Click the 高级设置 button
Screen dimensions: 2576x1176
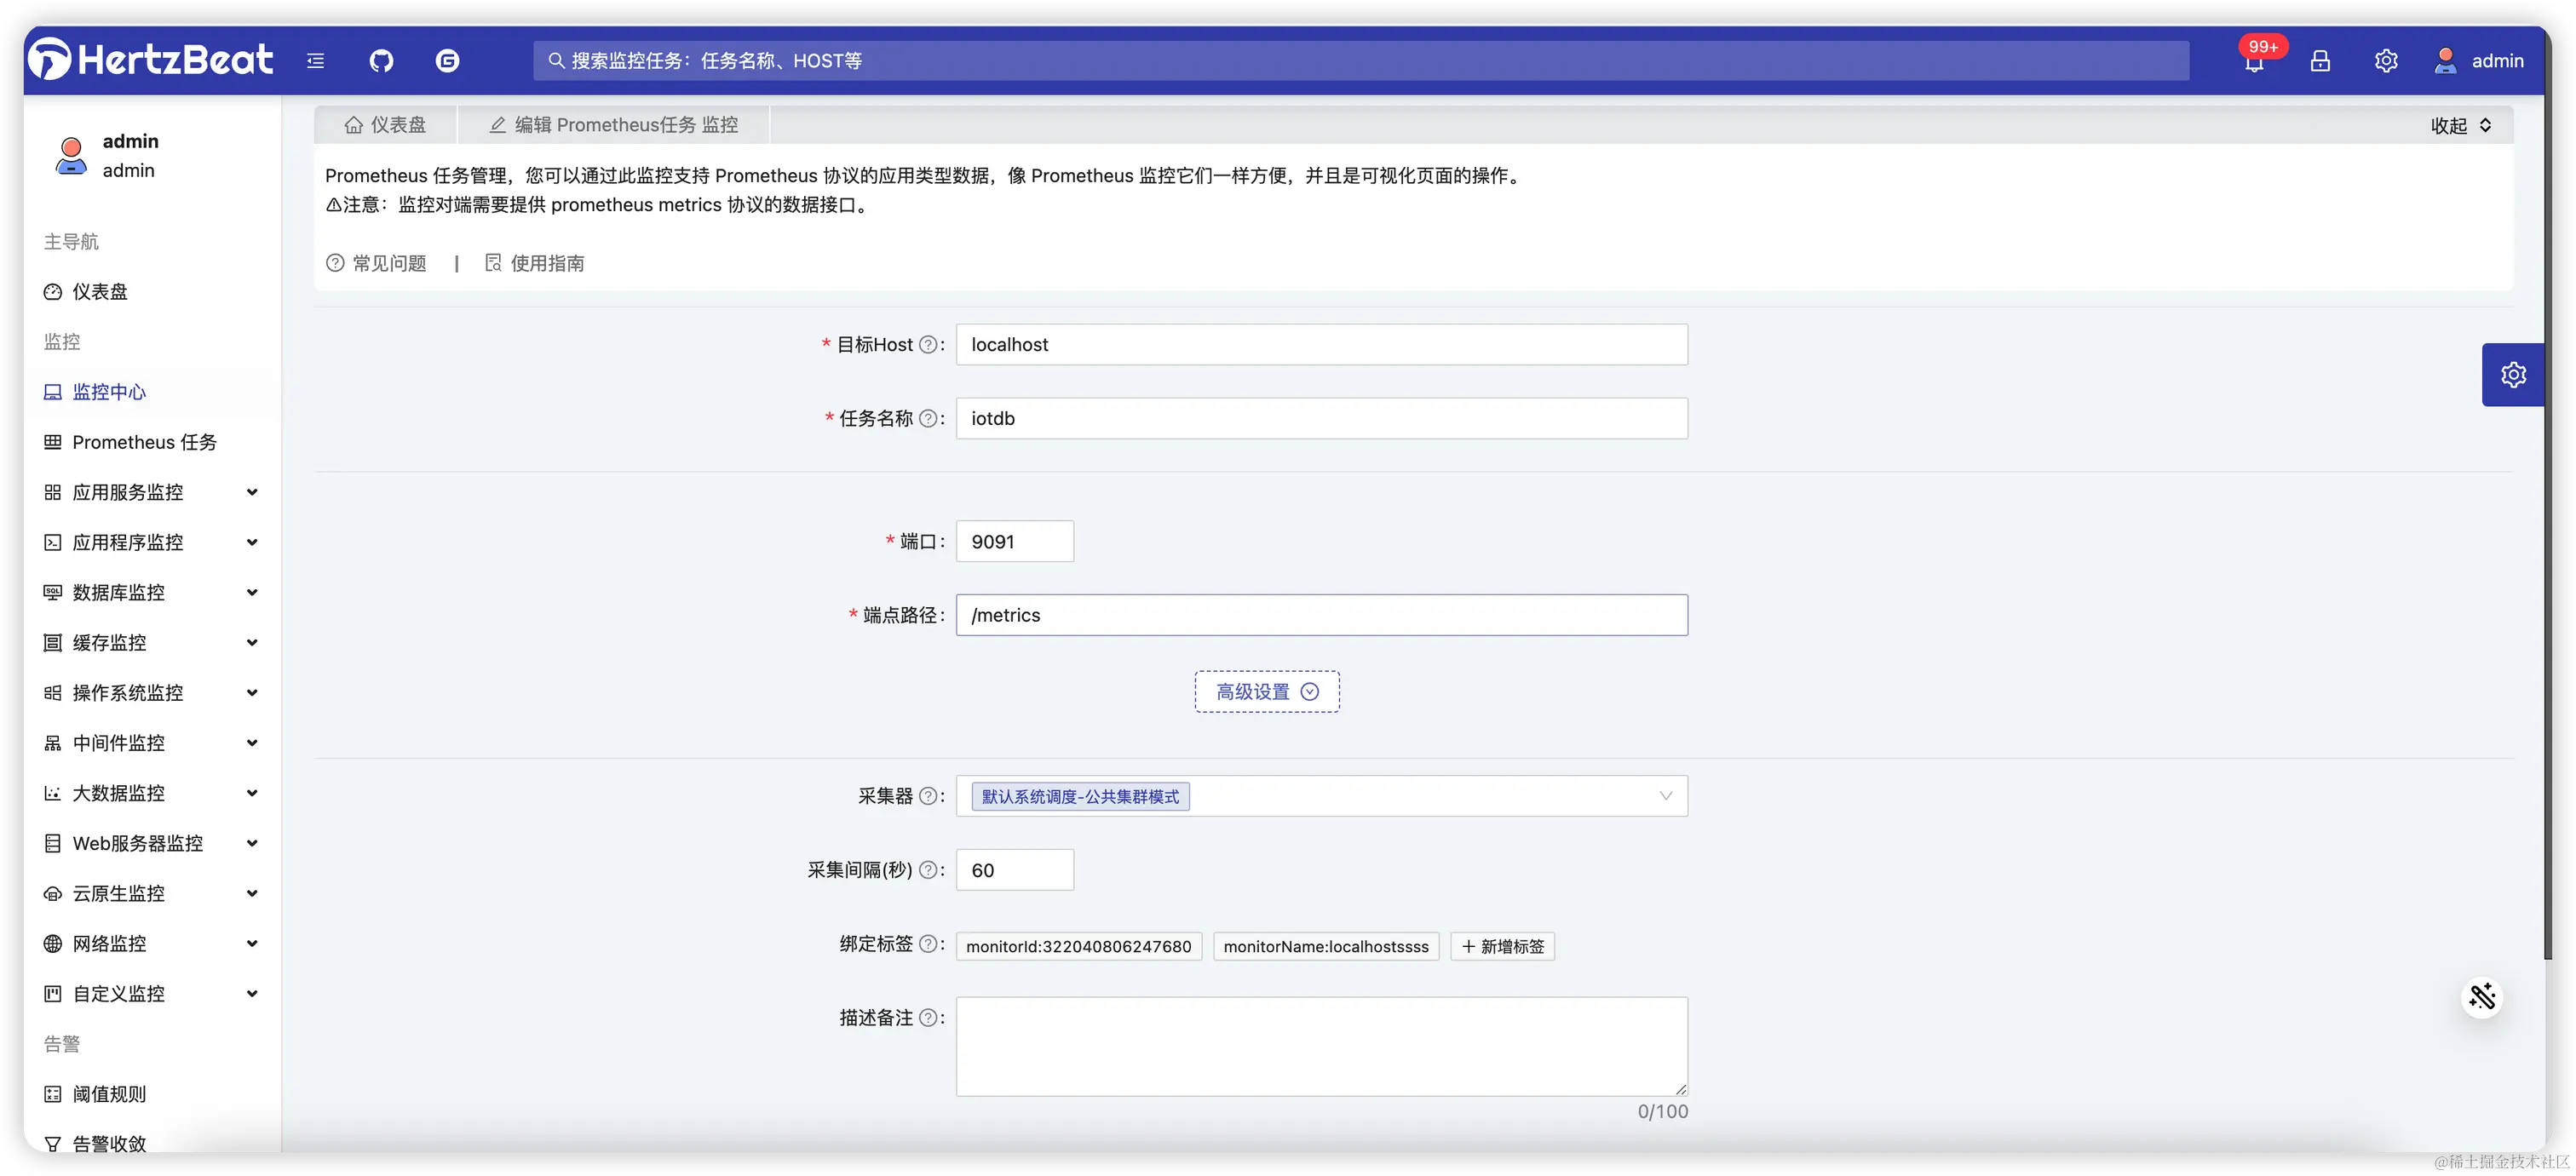click(1267, 691)
